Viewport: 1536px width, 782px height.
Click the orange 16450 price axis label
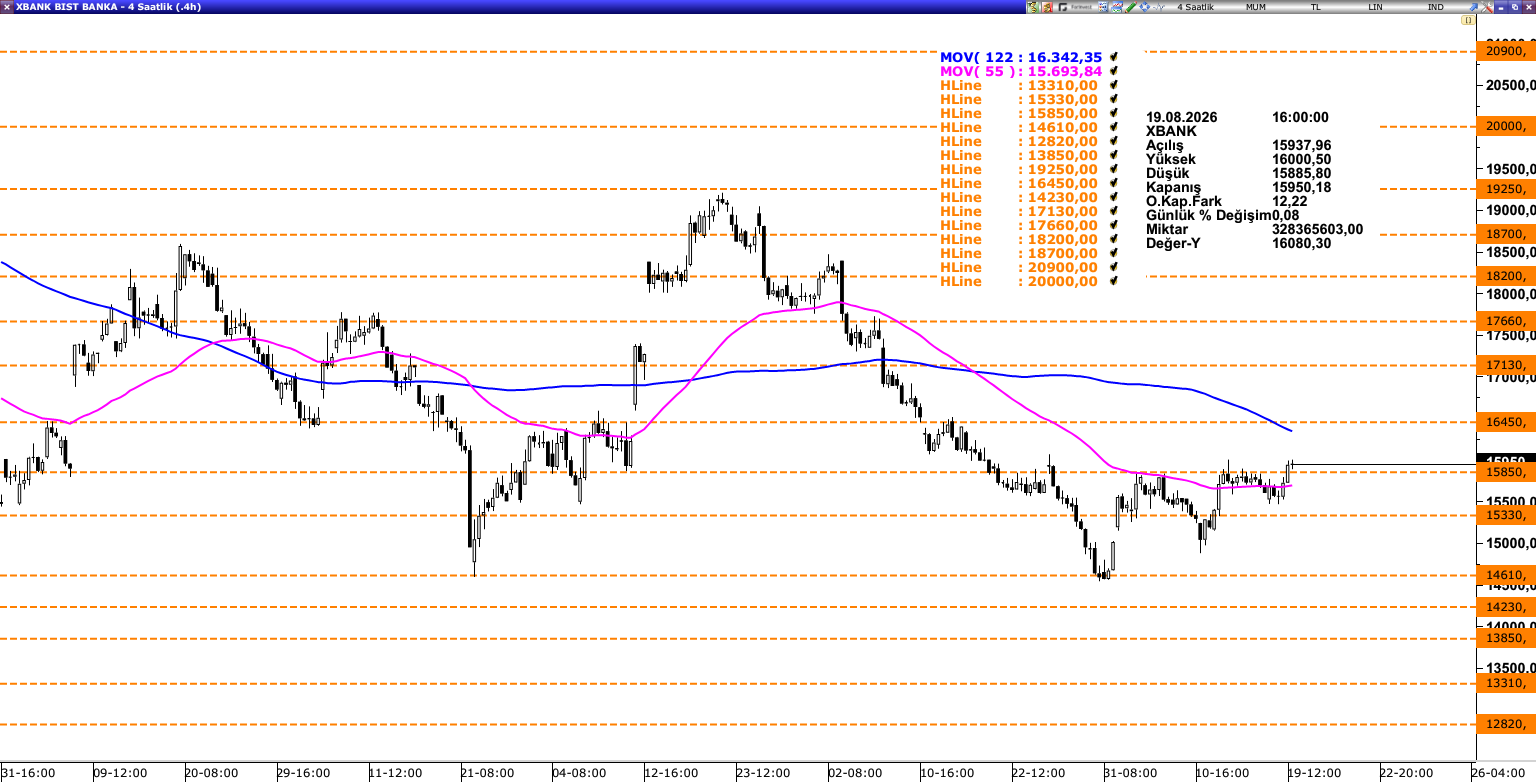1506,422
